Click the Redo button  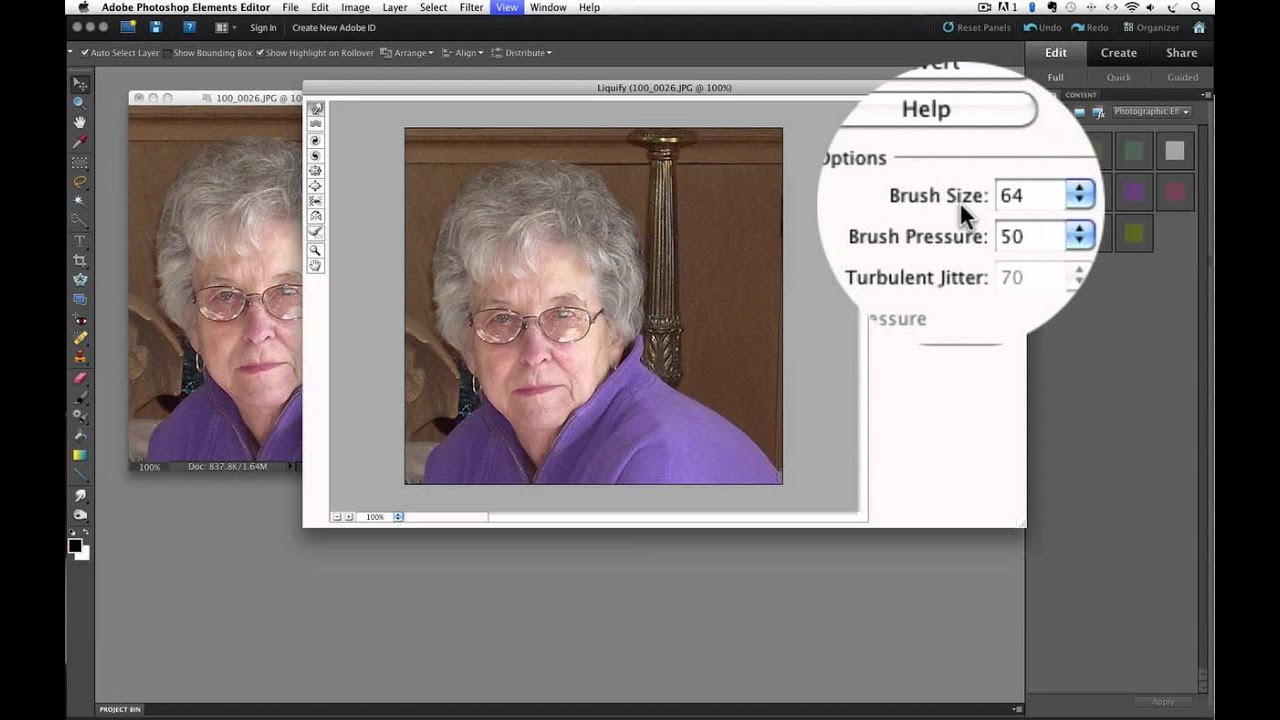pos(1090,27)
